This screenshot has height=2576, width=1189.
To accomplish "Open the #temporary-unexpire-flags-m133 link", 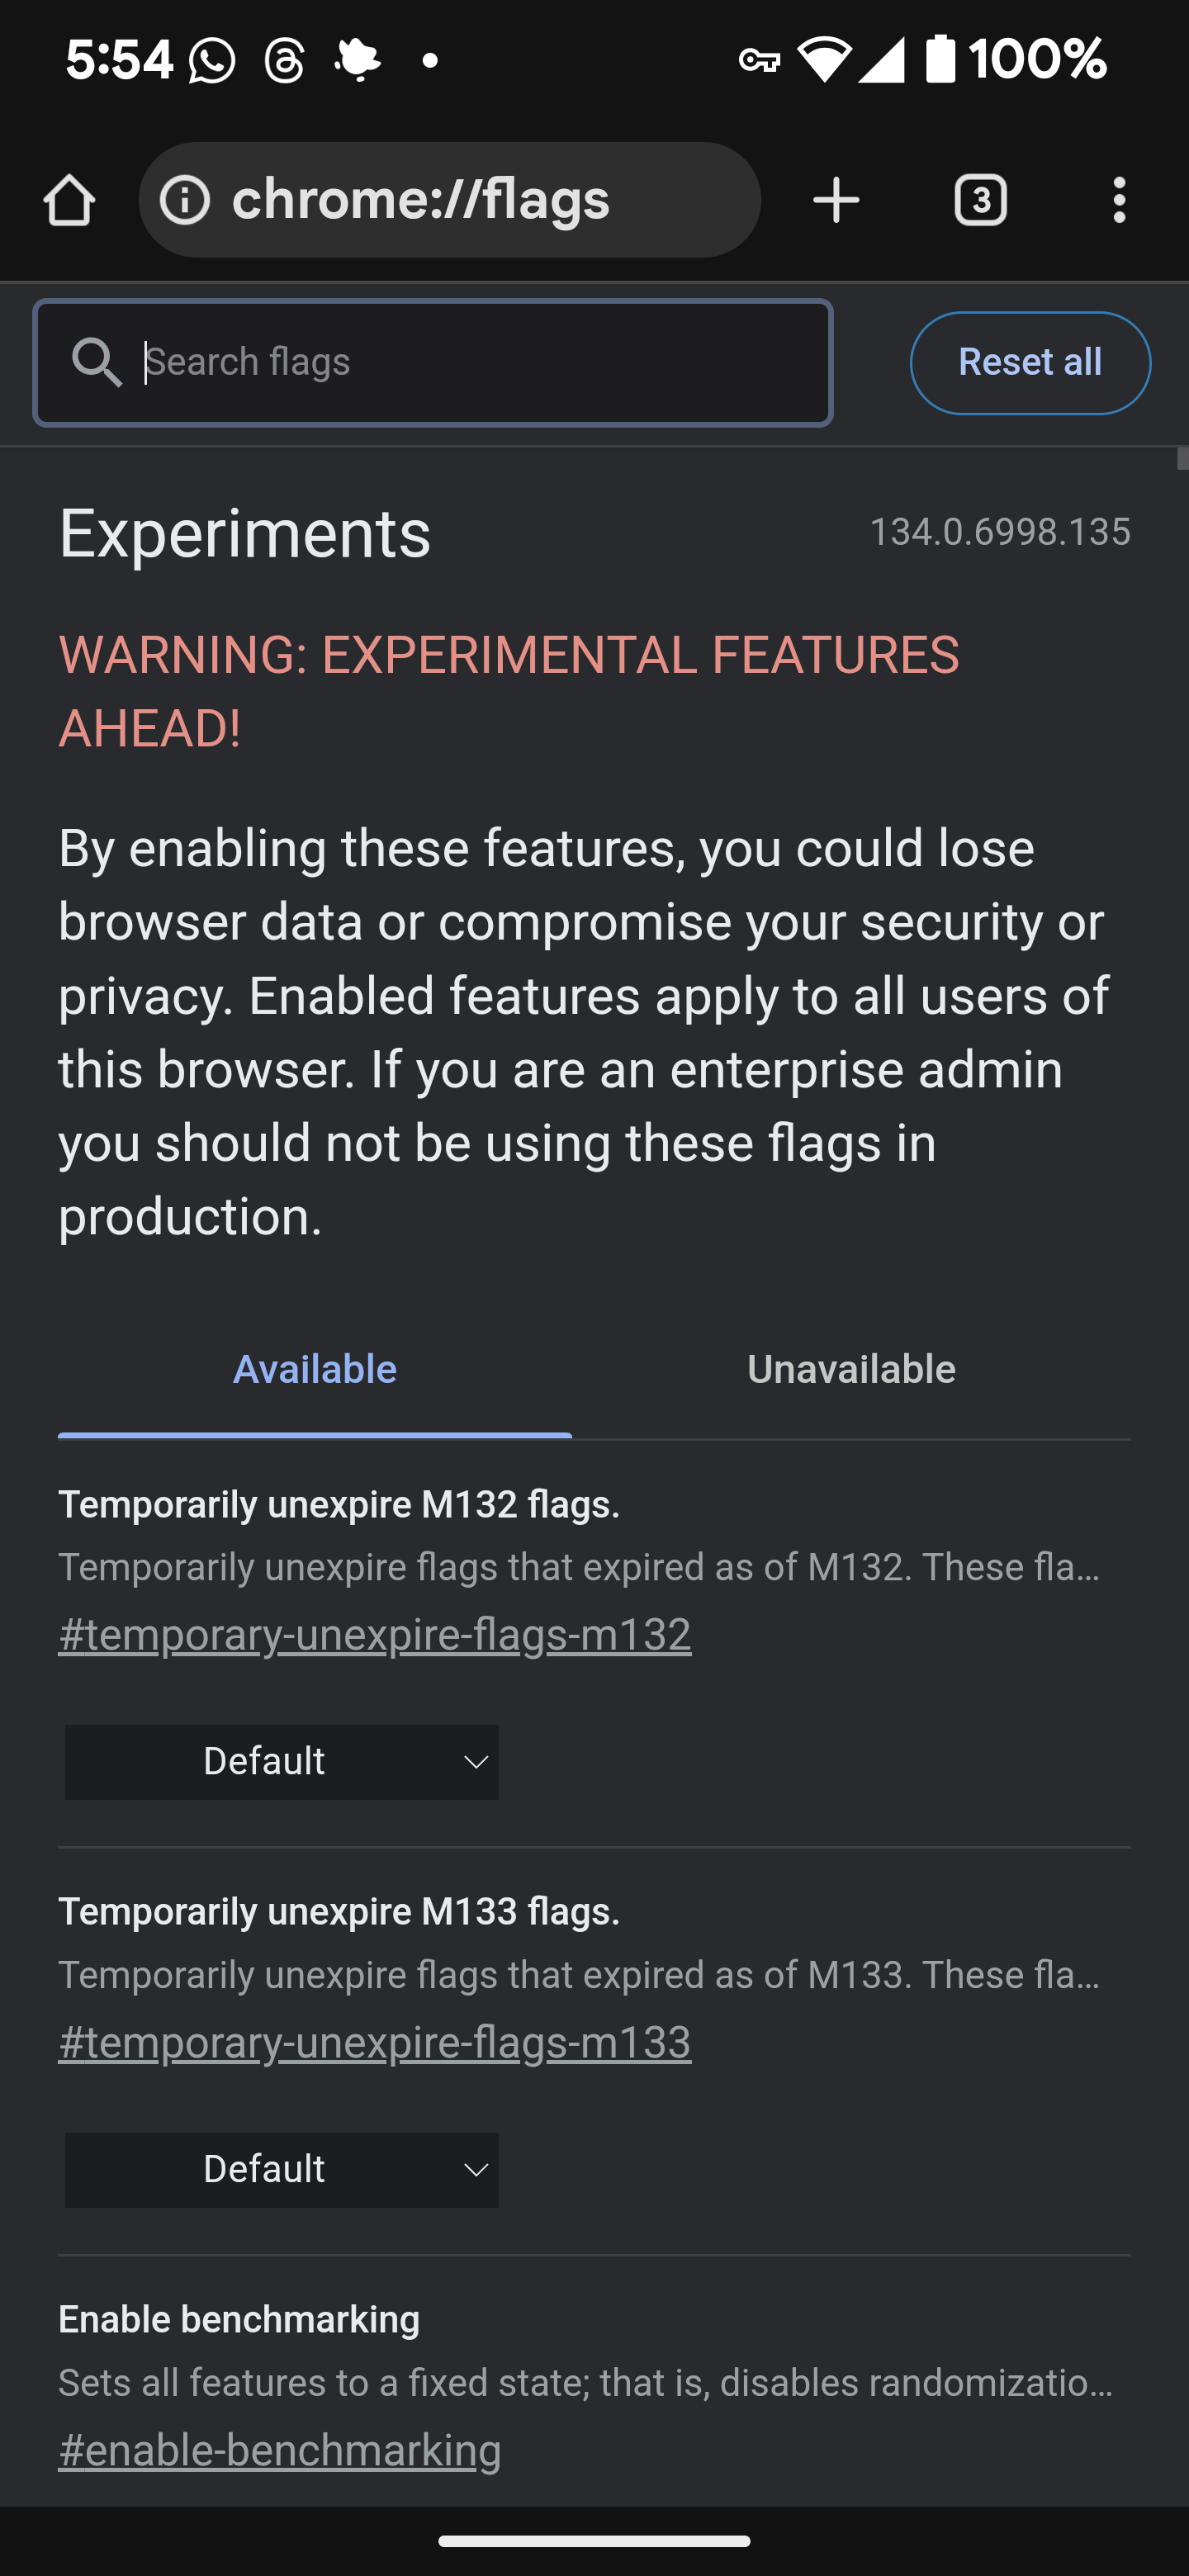I will click(375, 2043).
